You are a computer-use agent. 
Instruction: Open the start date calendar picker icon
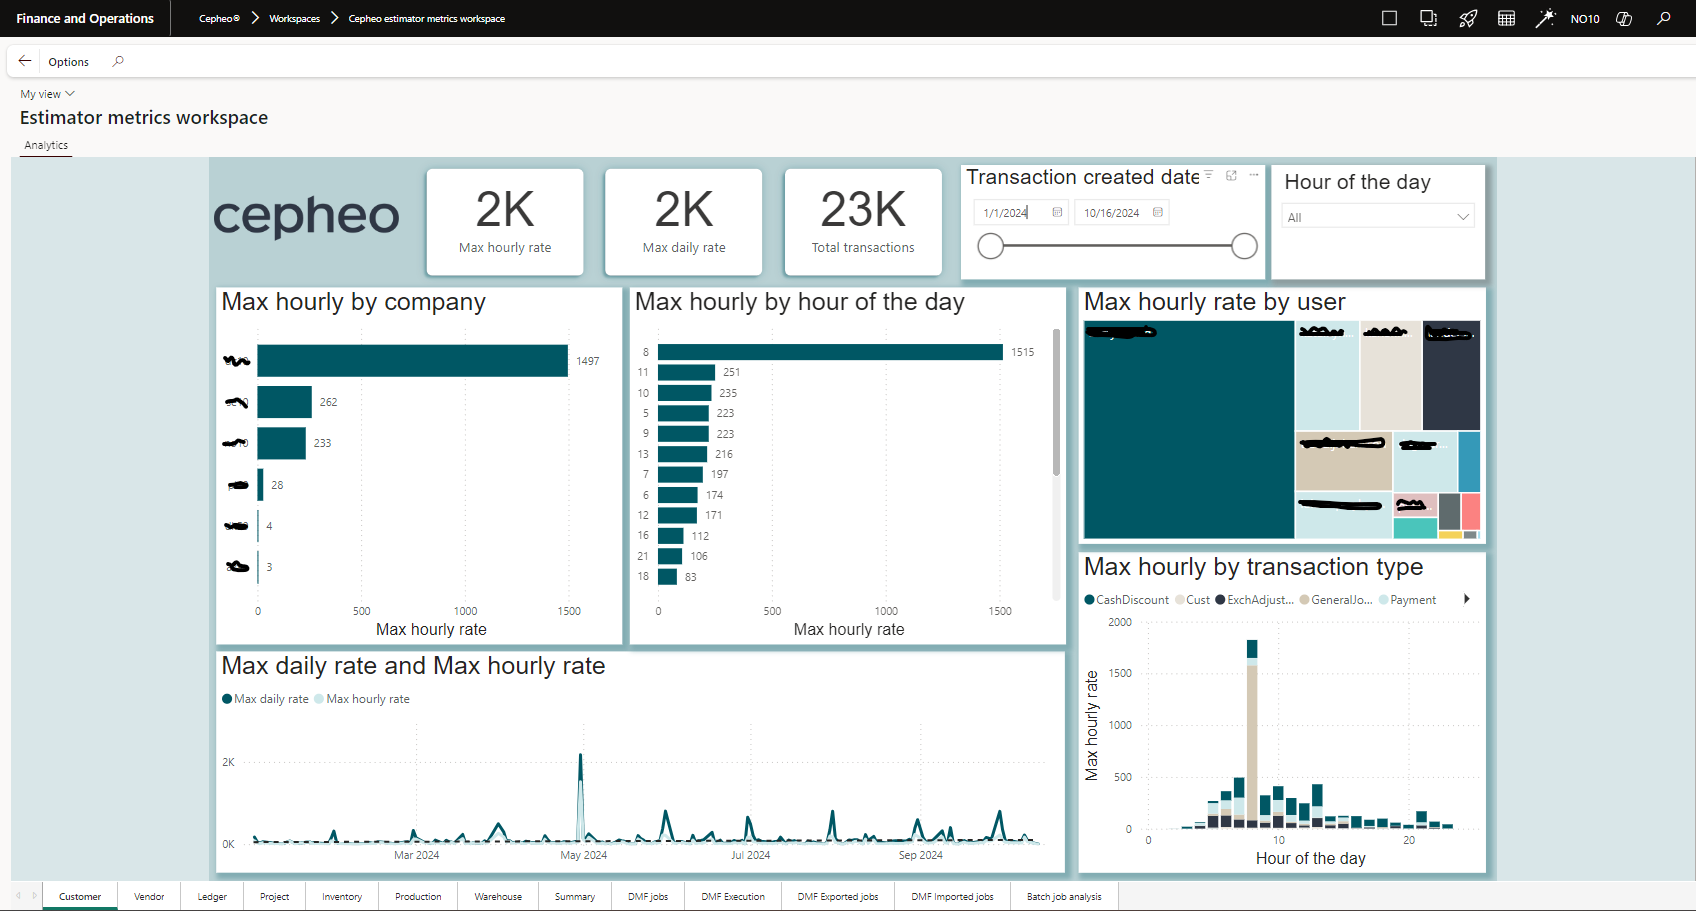coord(1057,212)
